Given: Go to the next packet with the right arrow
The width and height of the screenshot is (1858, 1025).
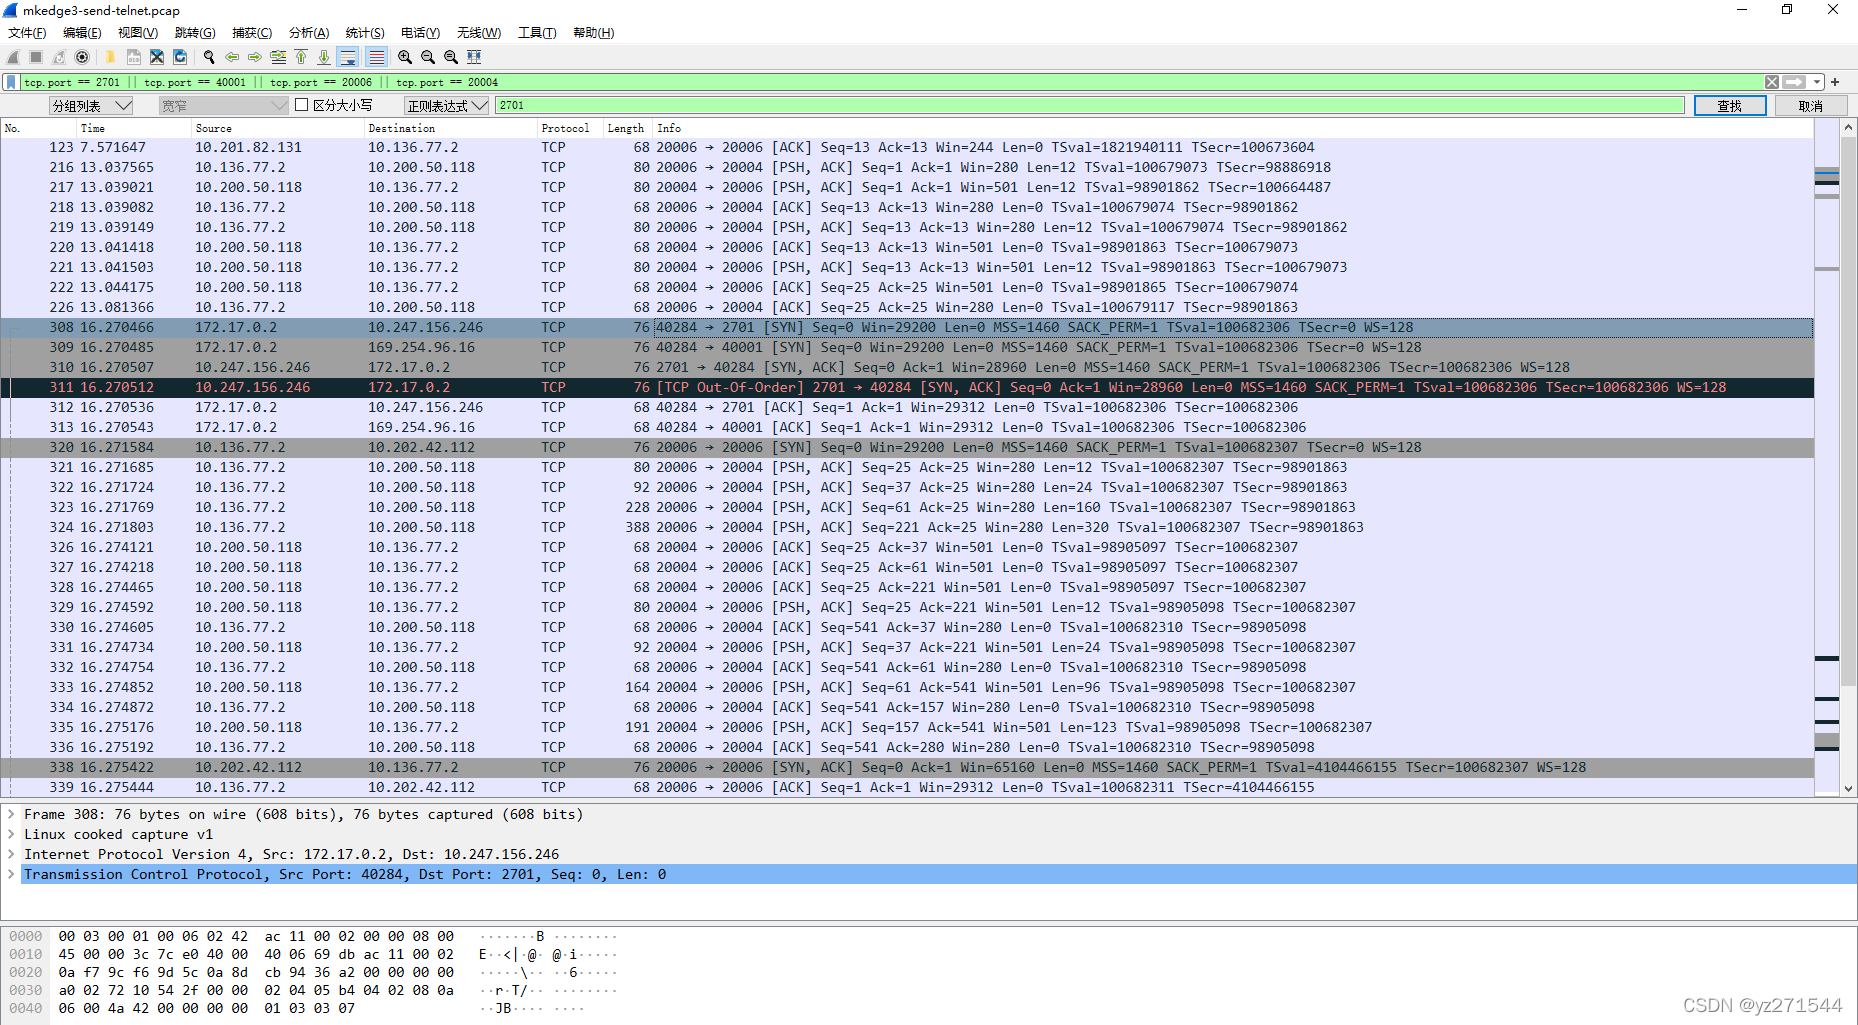Looking at the screenshot, I should click(255, 57).
